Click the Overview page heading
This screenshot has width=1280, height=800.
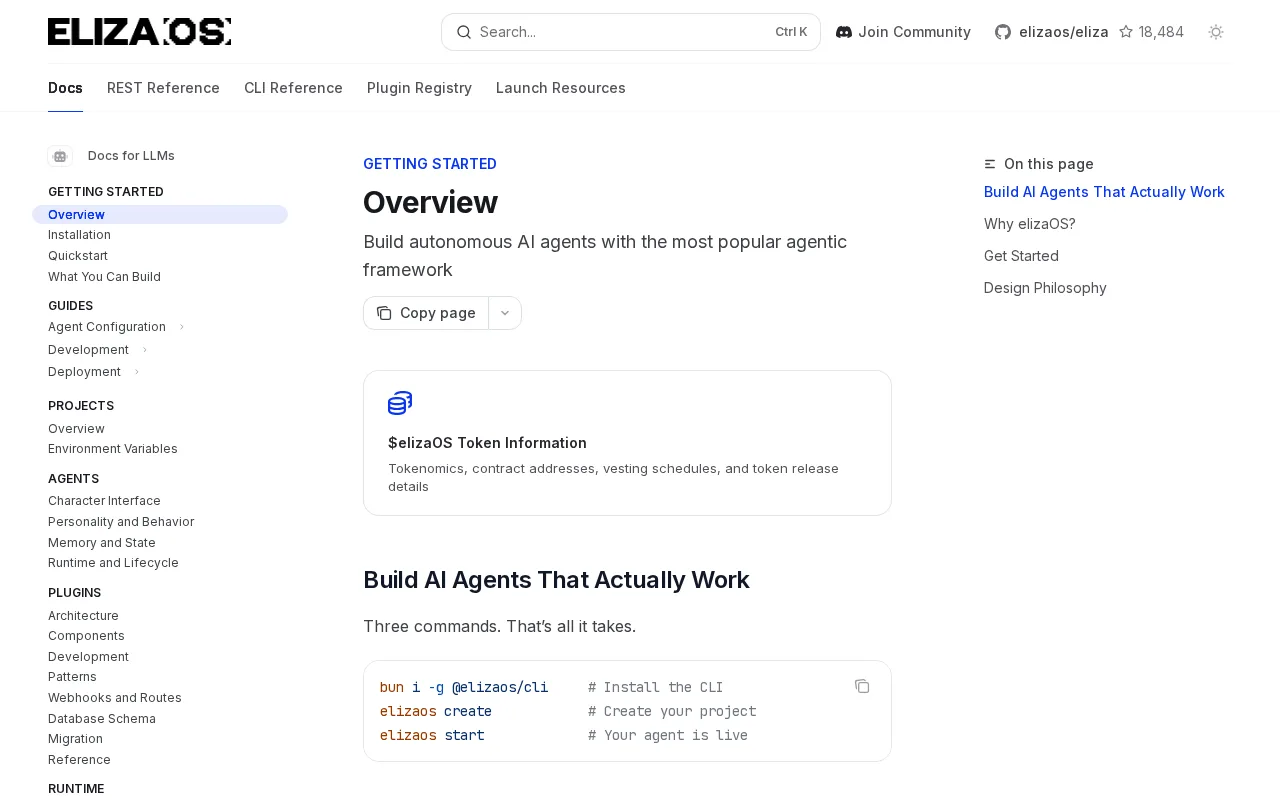click(430, 202)
